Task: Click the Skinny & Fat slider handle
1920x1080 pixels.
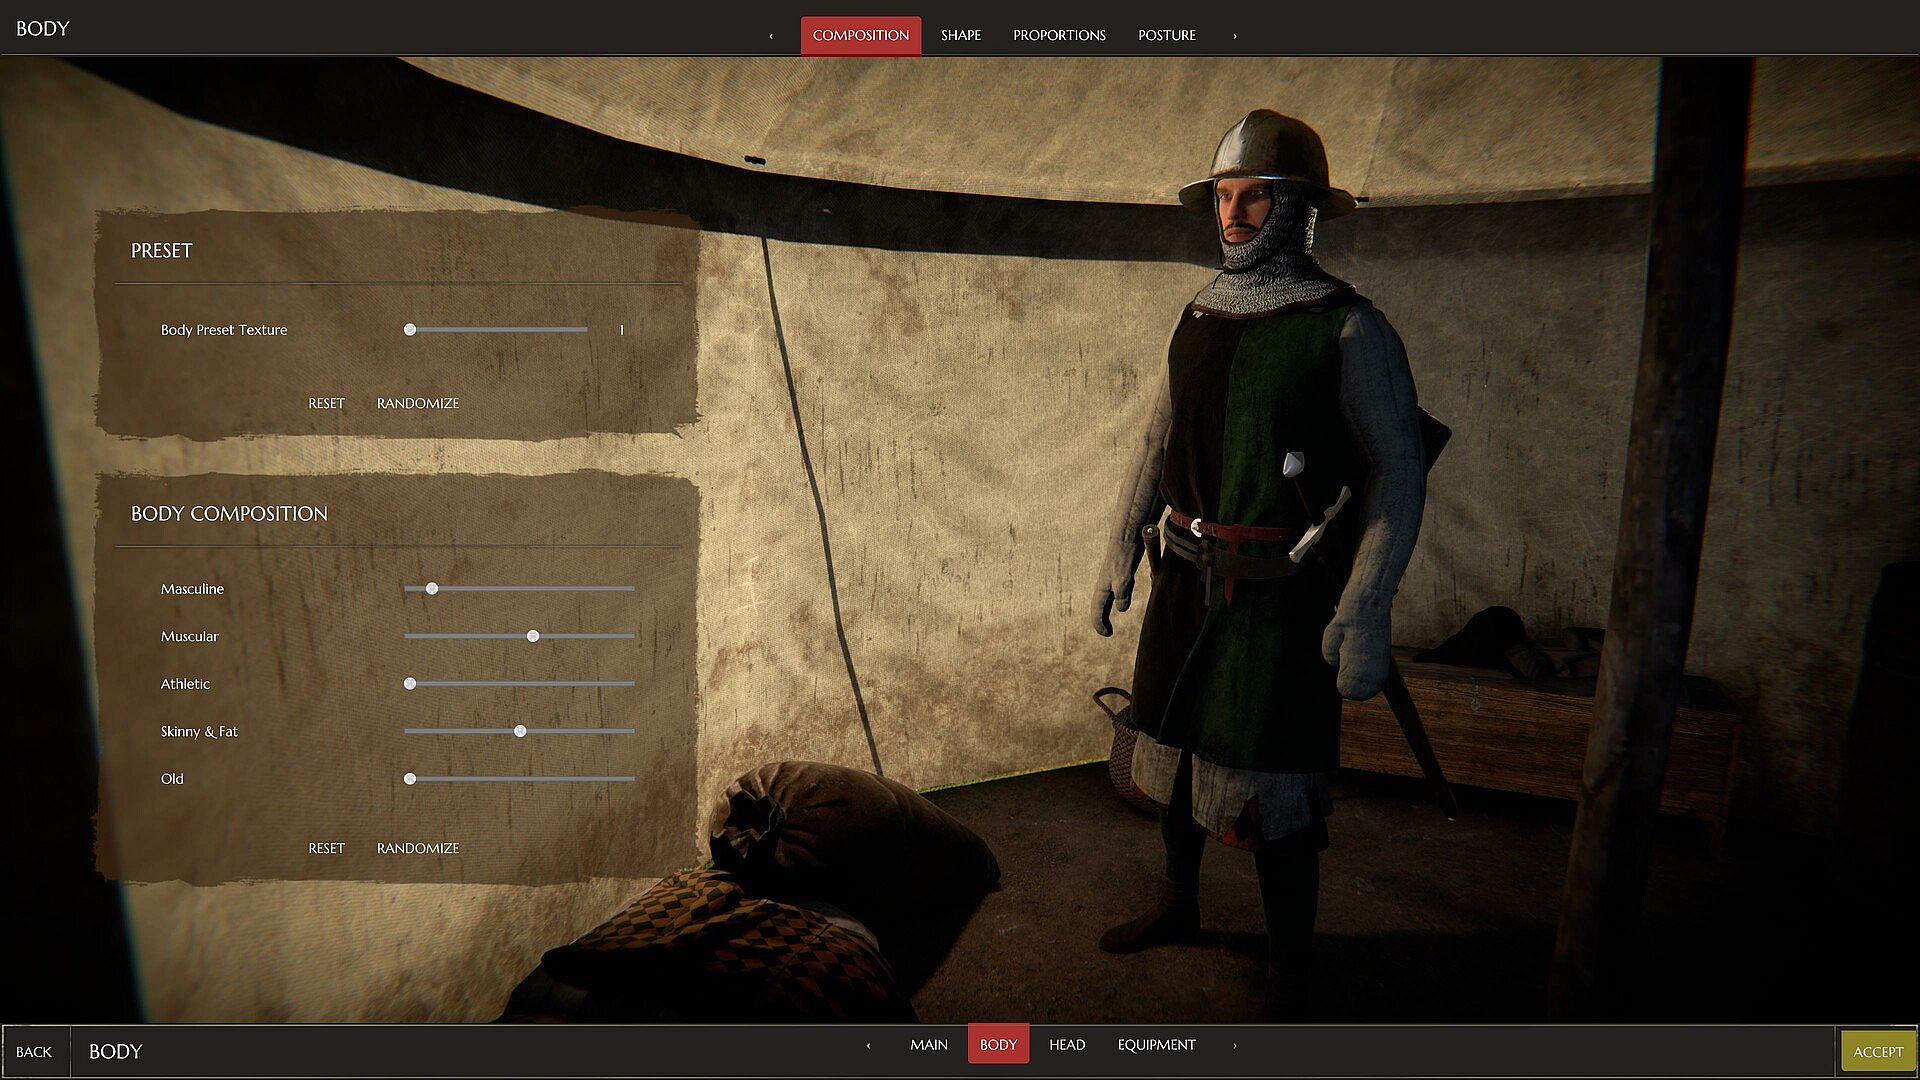Action: pos(520,731)
